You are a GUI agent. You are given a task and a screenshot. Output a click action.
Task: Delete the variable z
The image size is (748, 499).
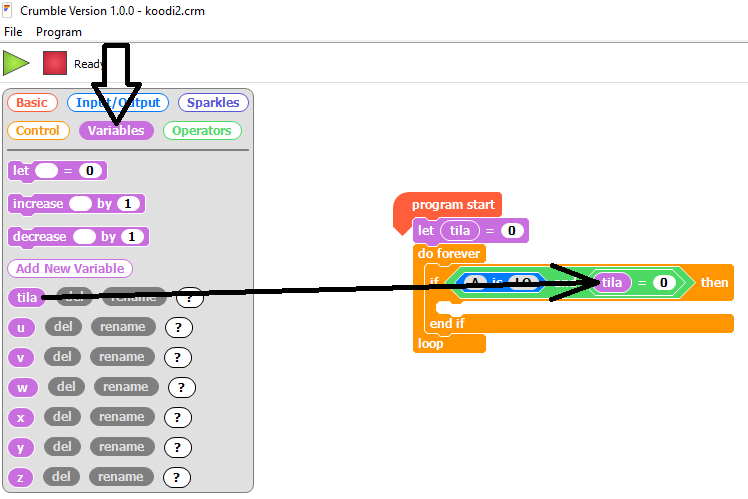(x=62, y=477)
